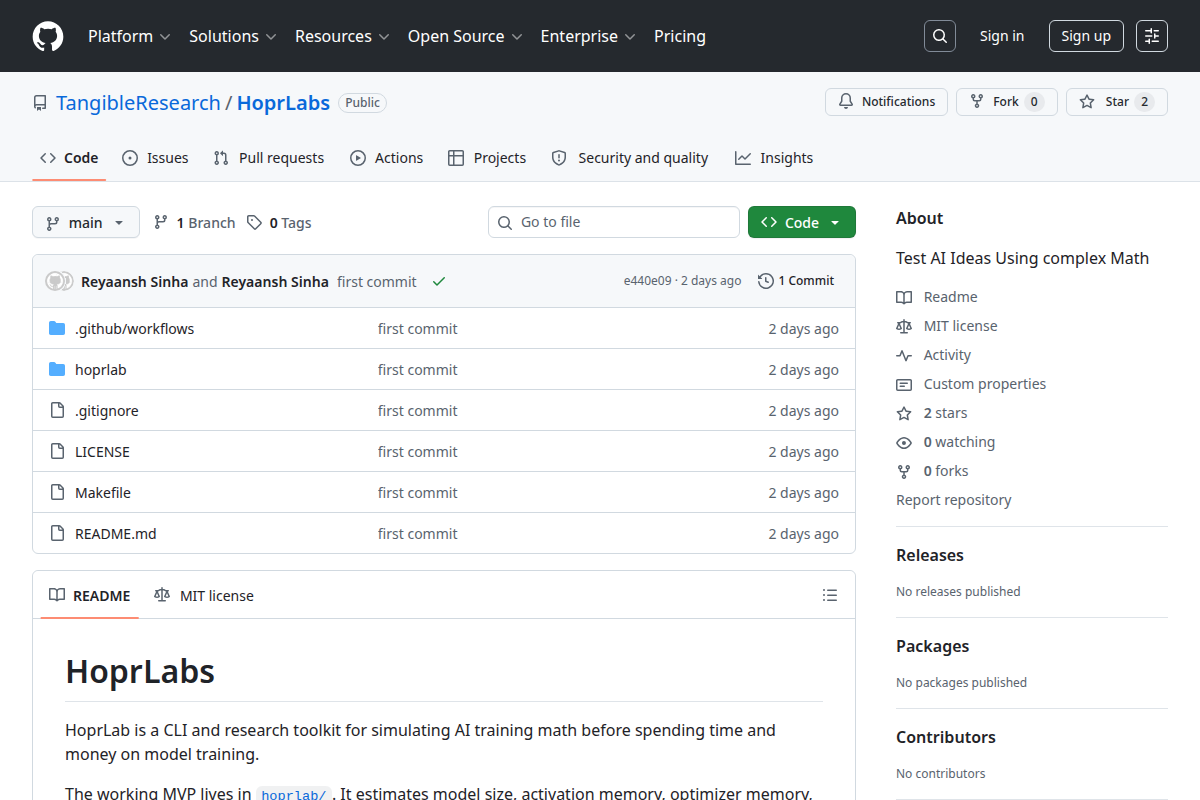This screenshot has width=1200, height=800.
Task: Click the .gitignore file icon
Action: pos(57,411)
